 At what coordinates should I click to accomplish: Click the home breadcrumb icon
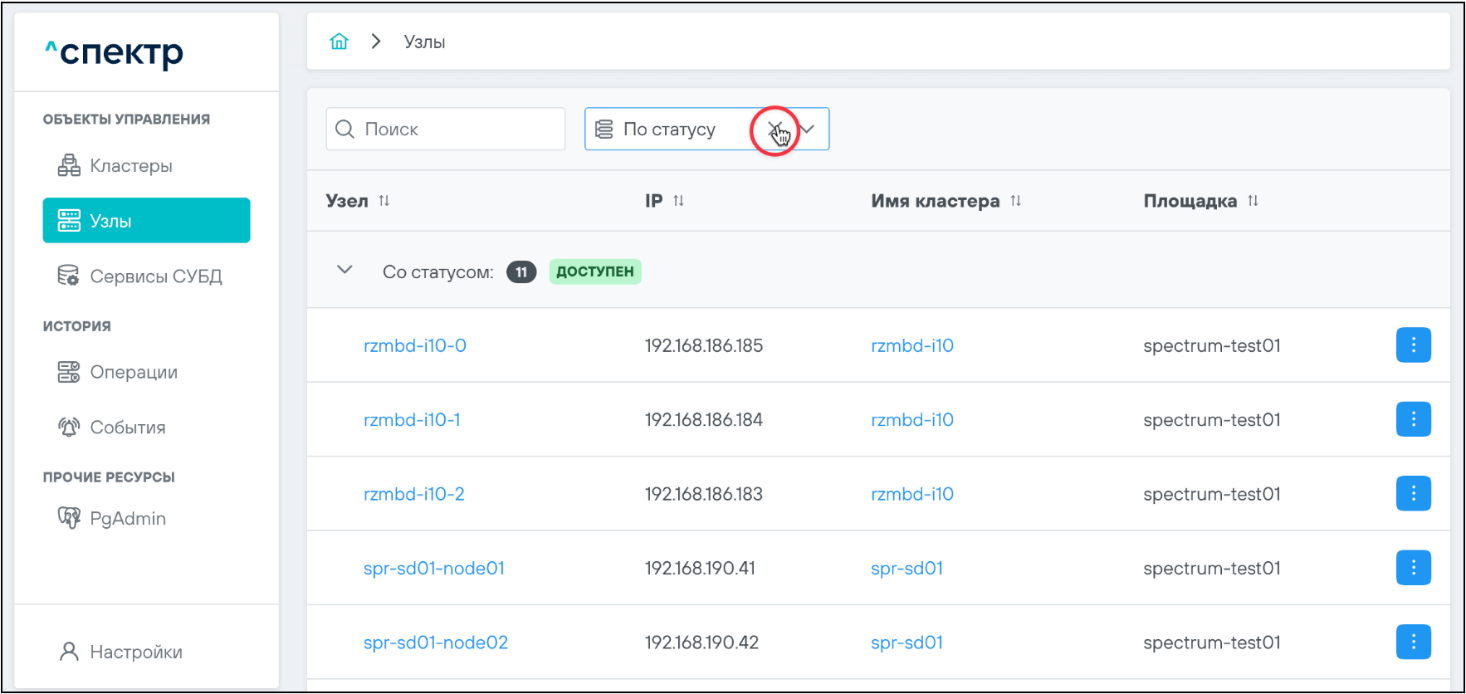point(340,42)
